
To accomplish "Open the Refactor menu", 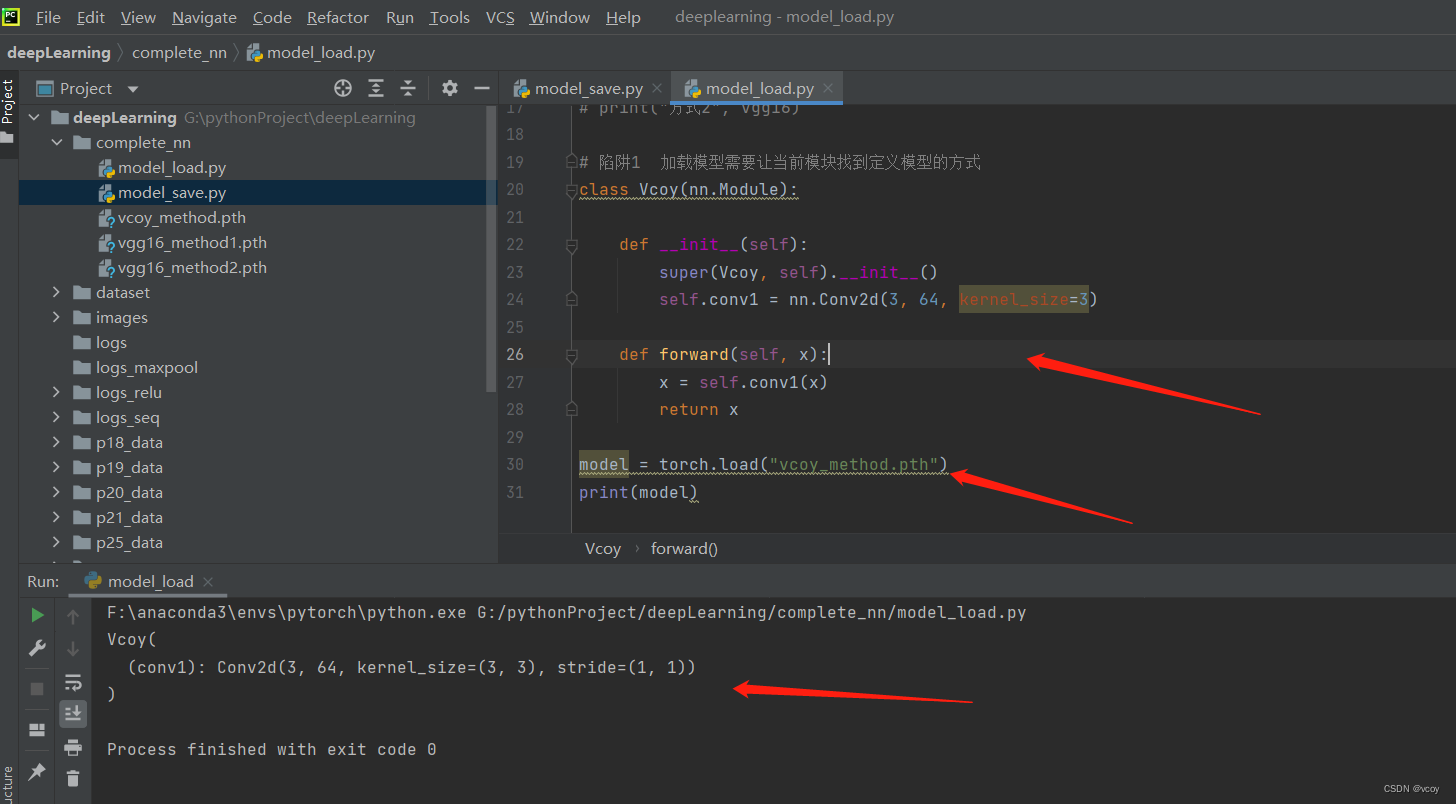I will (338, 17).
